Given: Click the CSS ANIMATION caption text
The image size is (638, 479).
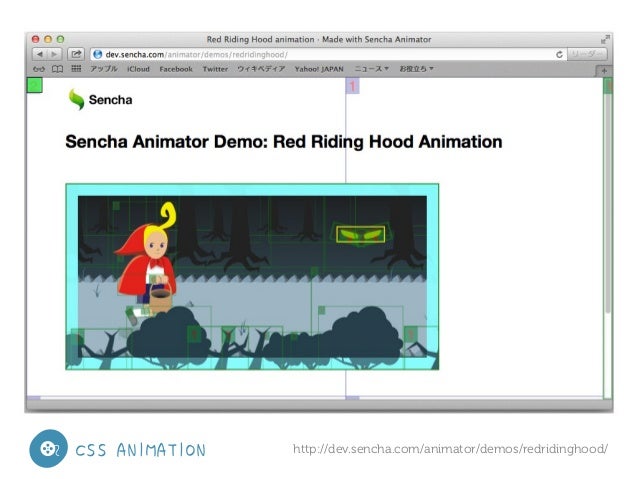Looking at the screenshot, I should (141, 450).
